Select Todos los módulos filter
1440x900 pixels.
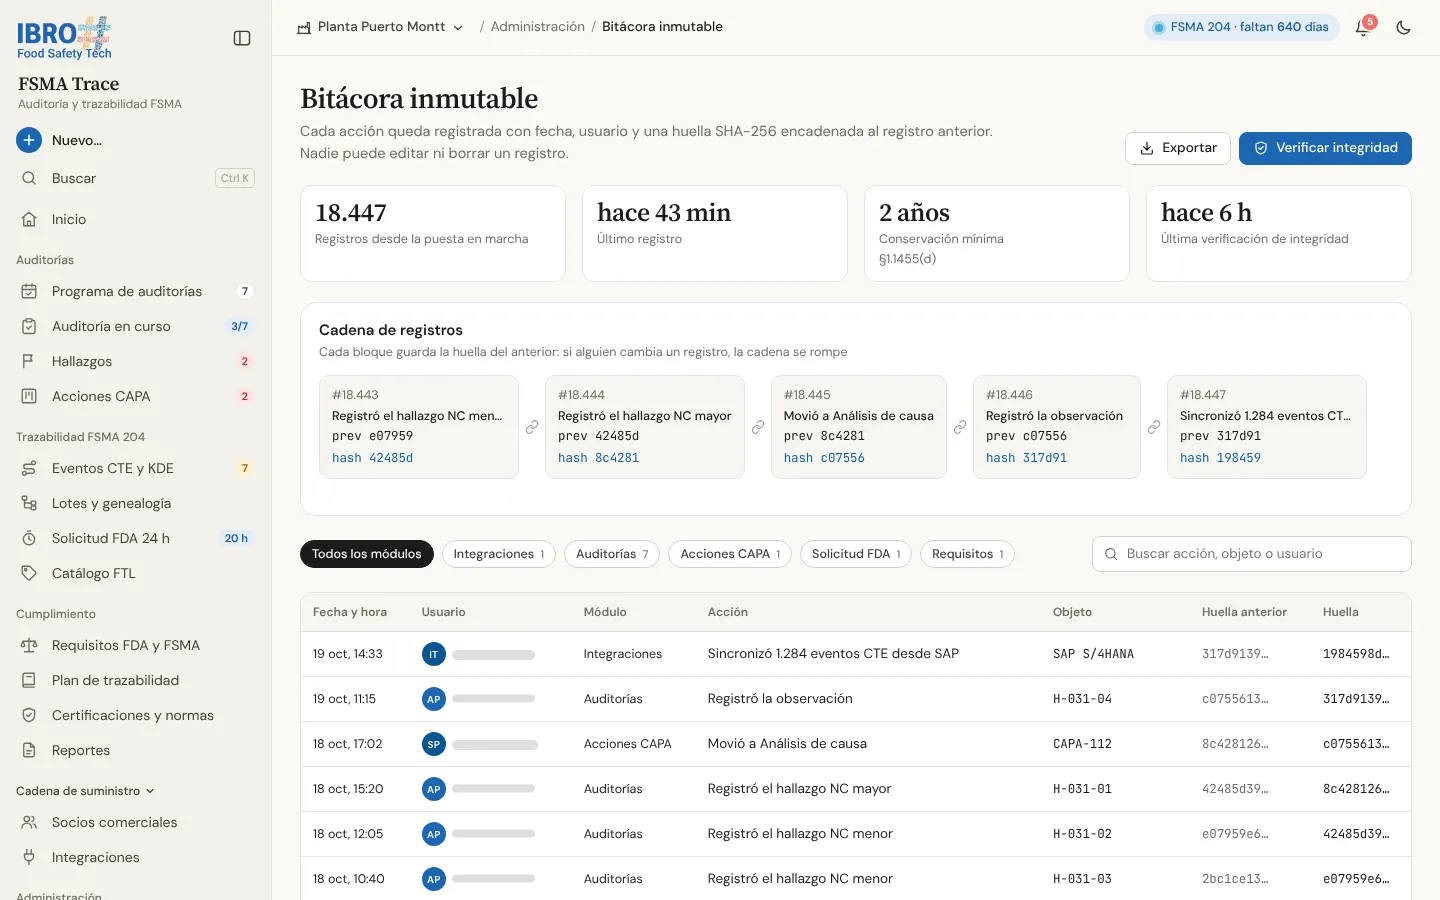(x=366, y=554)
